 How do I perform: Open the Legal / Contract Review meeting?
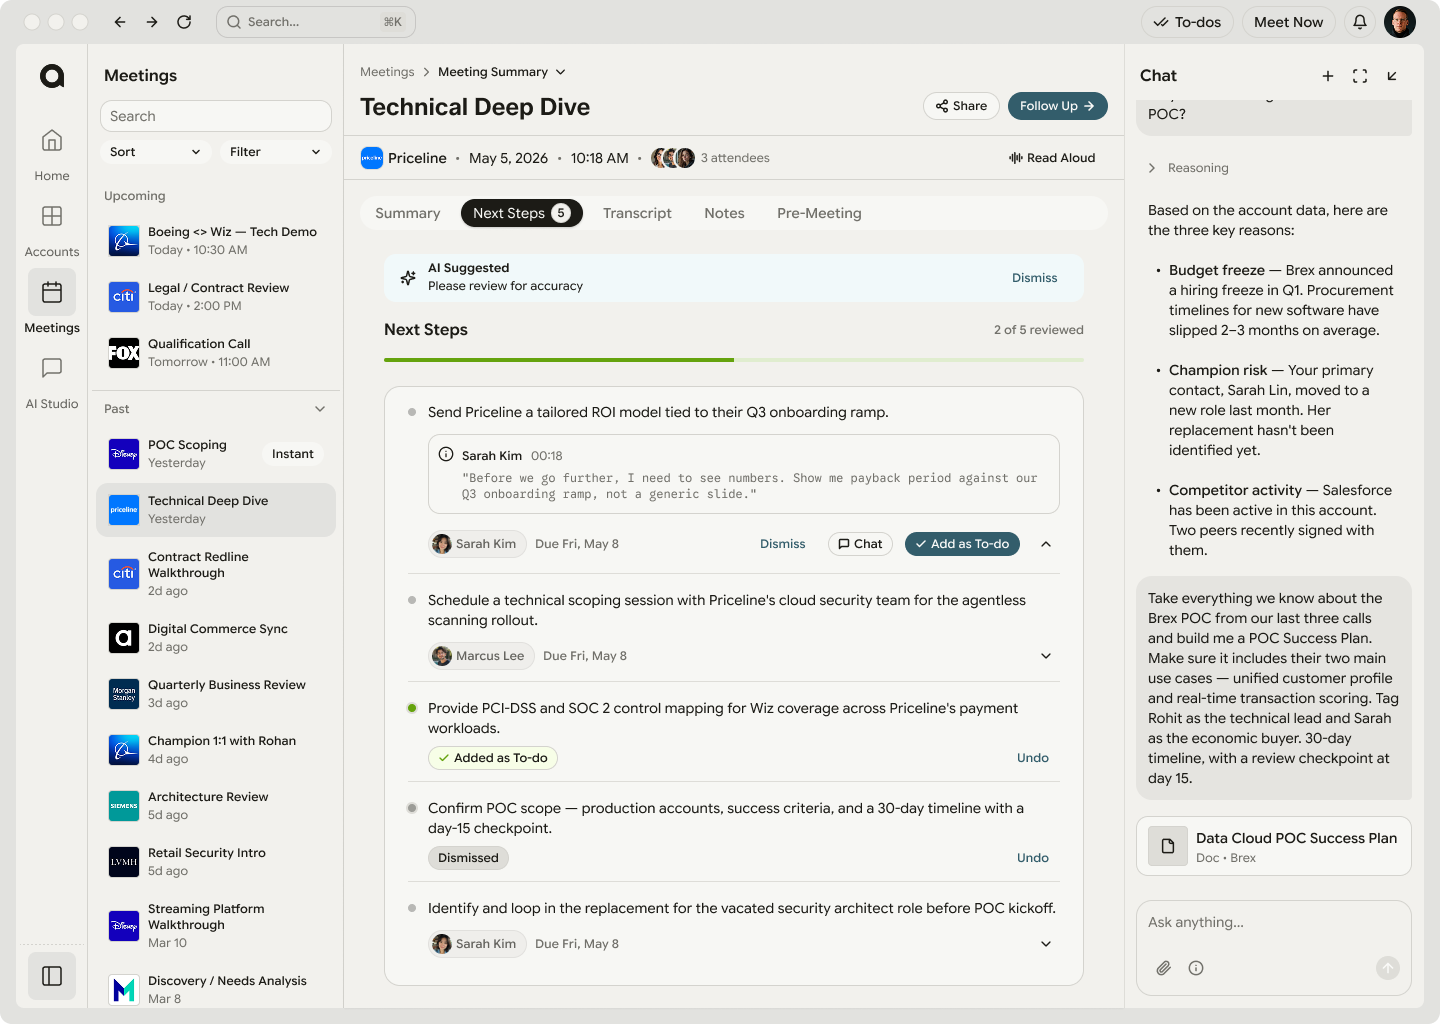(x=216, y=296)
